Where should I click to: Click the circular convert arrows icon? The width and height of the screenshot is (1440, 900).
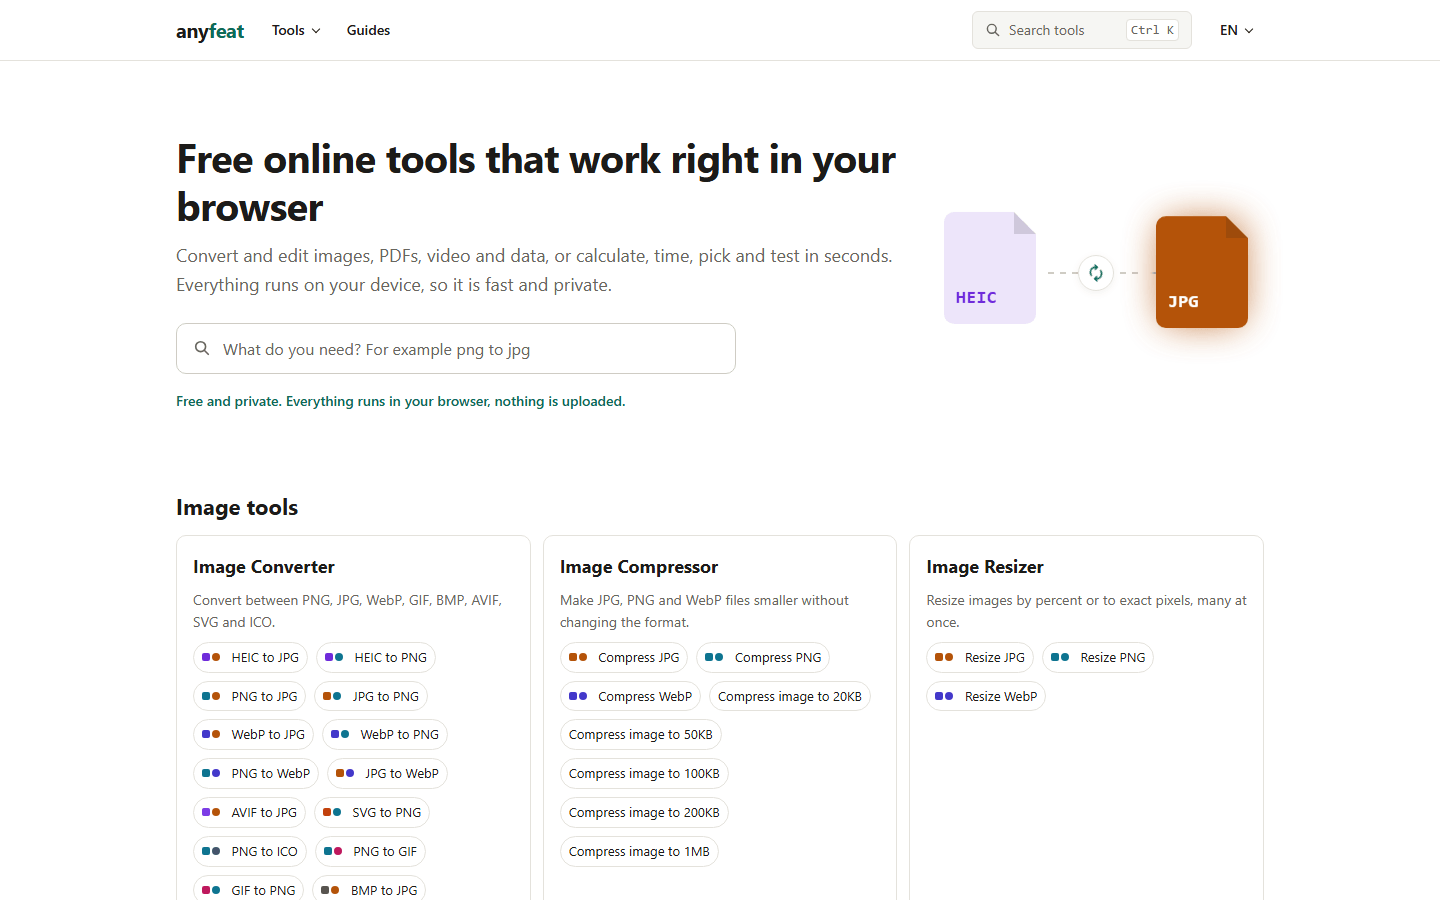(x=1096, y=273)
